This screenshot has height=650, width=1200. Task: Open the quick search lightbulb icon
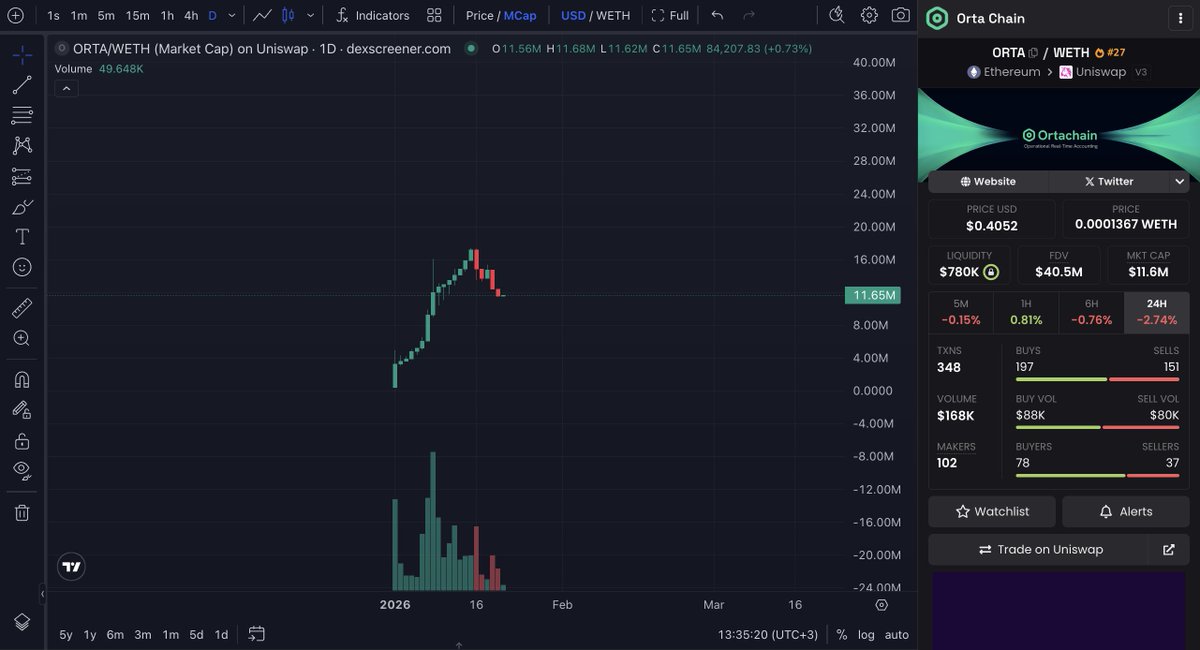838,15
